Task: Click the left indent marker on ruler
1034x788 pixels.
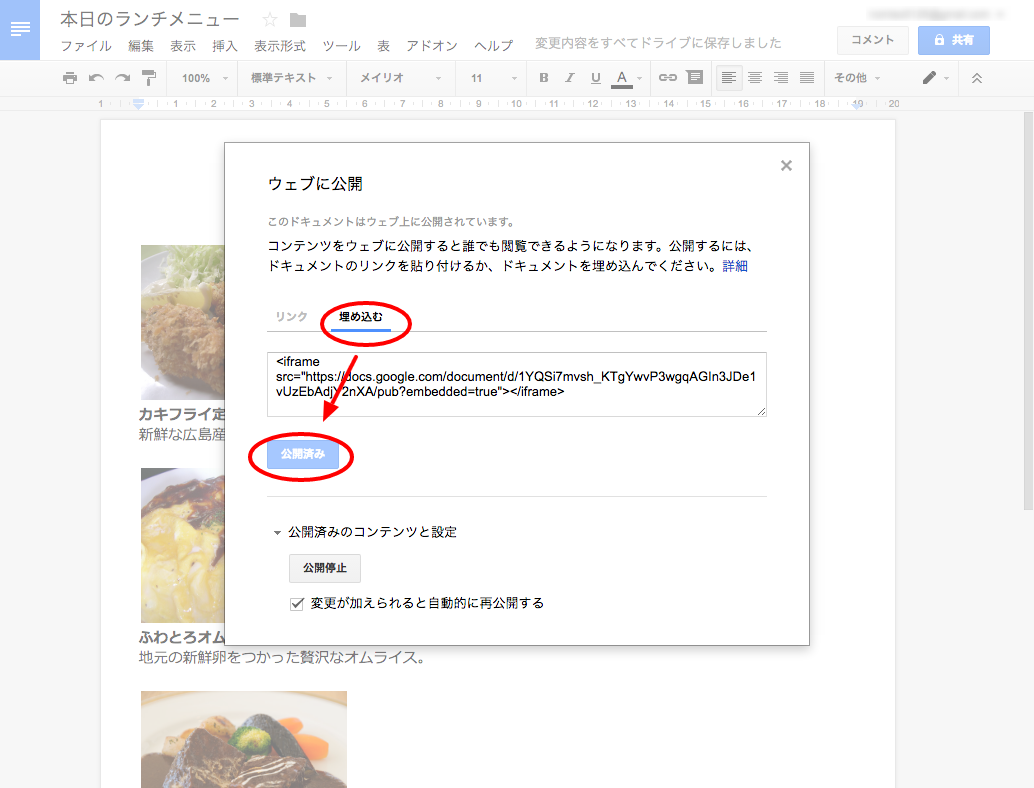Action: click(138, 104)
